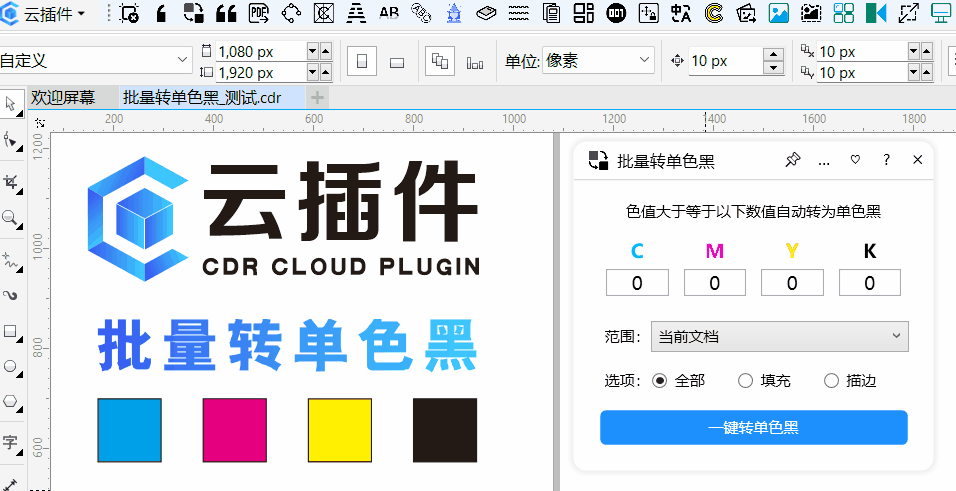Image resolution: width=956 pixels, height=491 pixels.
Task: Click the diagonal expand arrows icon
Action: 908,13
